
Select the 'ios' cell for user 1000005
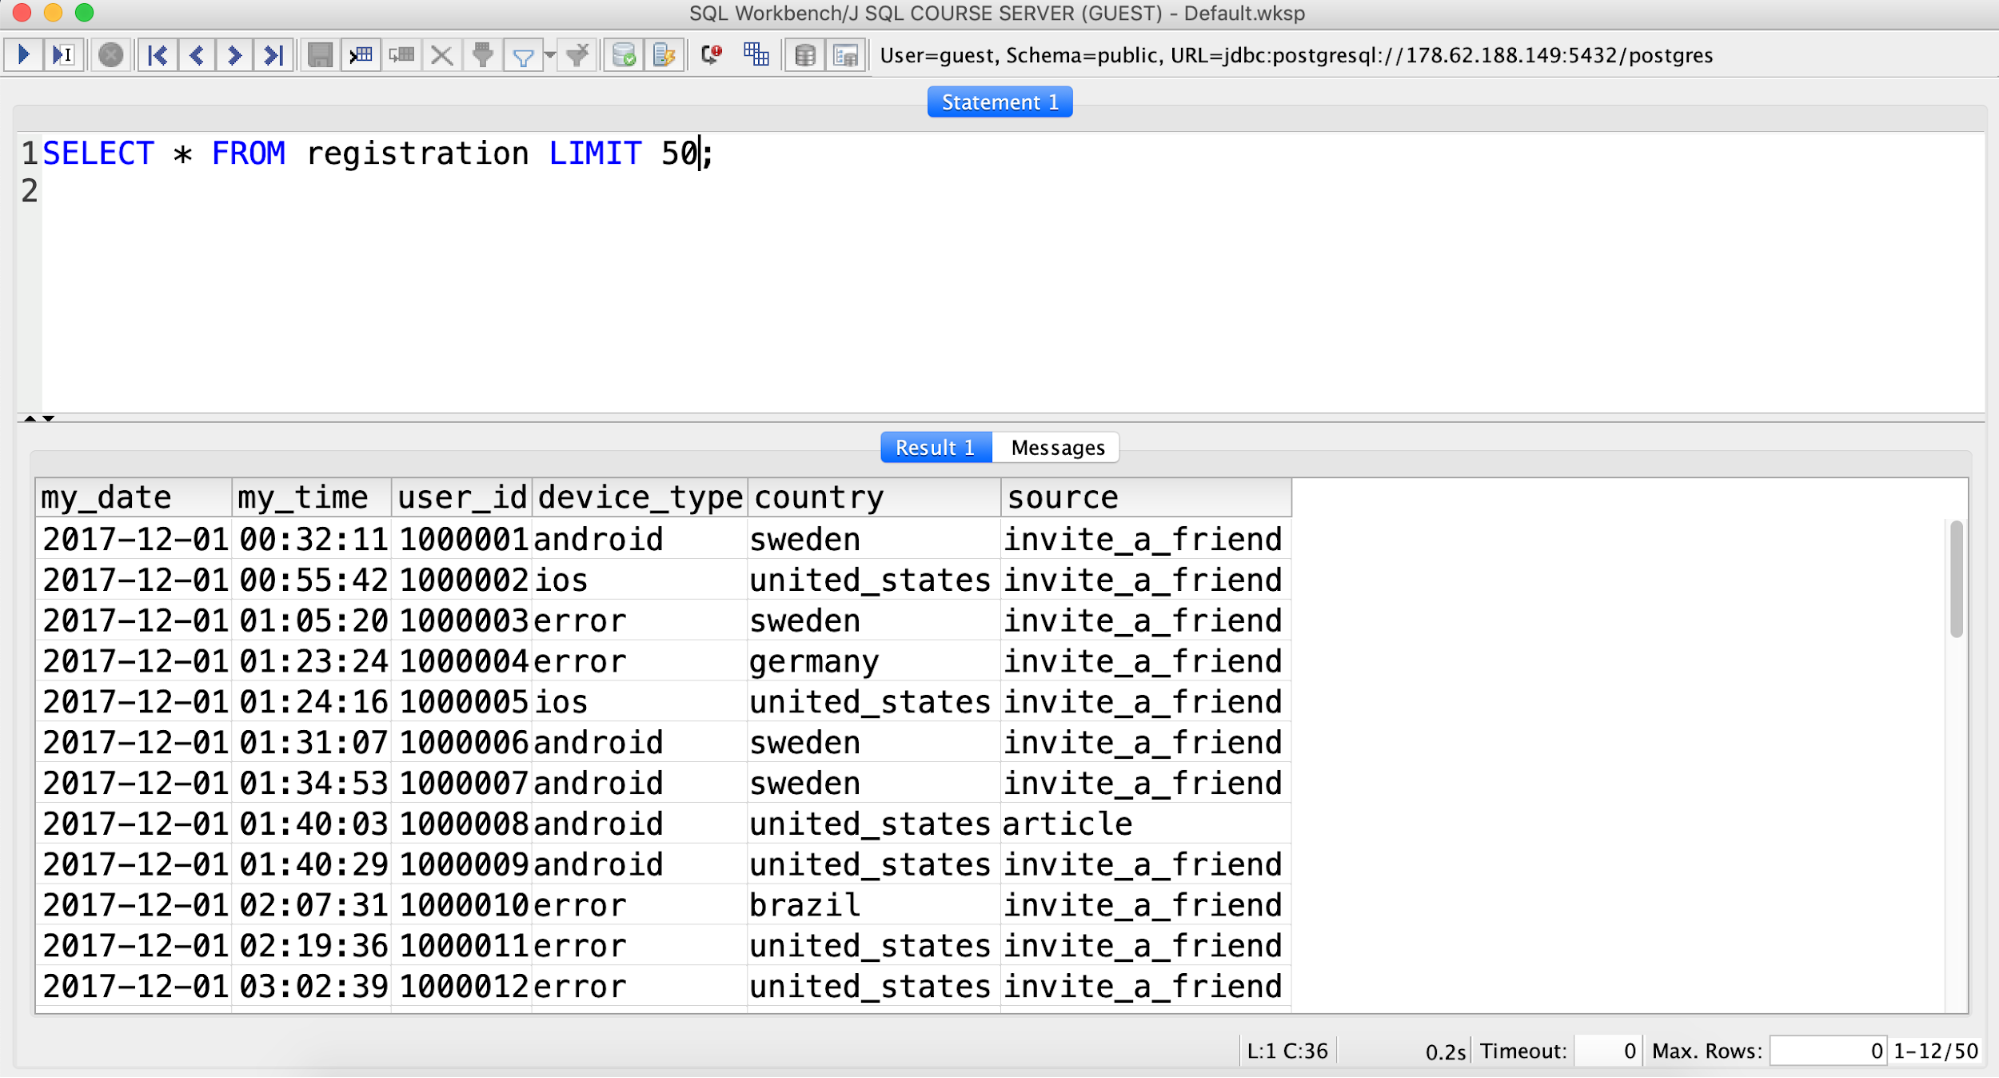(640, 702)
